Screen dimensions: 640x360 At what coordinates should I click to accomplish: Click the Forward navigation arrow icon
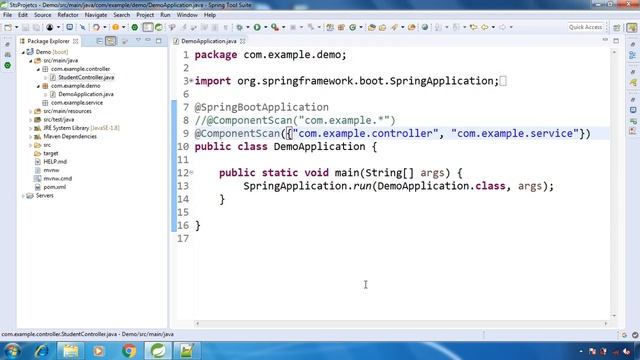(x=502, y=27)
